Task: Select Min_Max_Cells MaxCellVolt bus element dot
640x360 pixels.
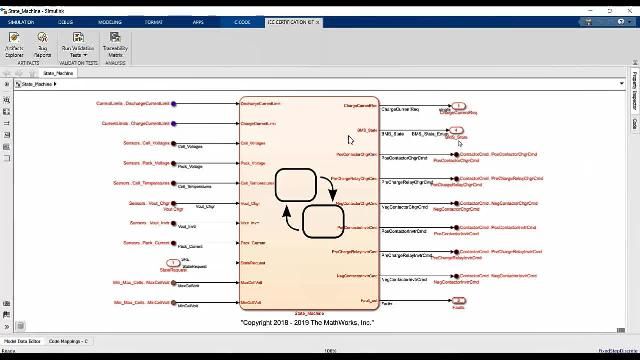Action: coord(173,283)
